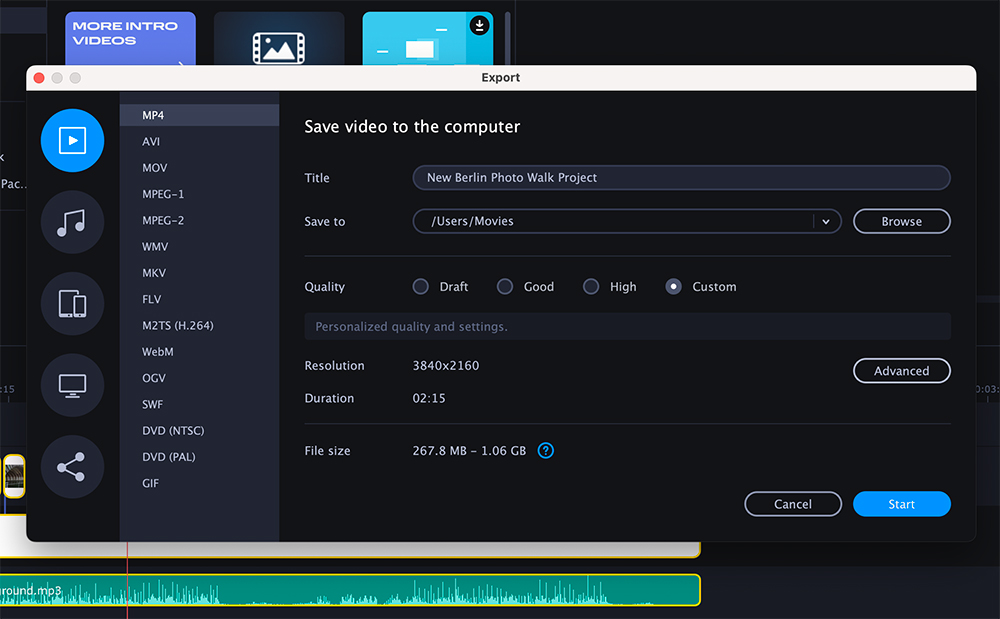Select the Good quality option
Screen dimensions: 1000x619
[x=504, y=287]
